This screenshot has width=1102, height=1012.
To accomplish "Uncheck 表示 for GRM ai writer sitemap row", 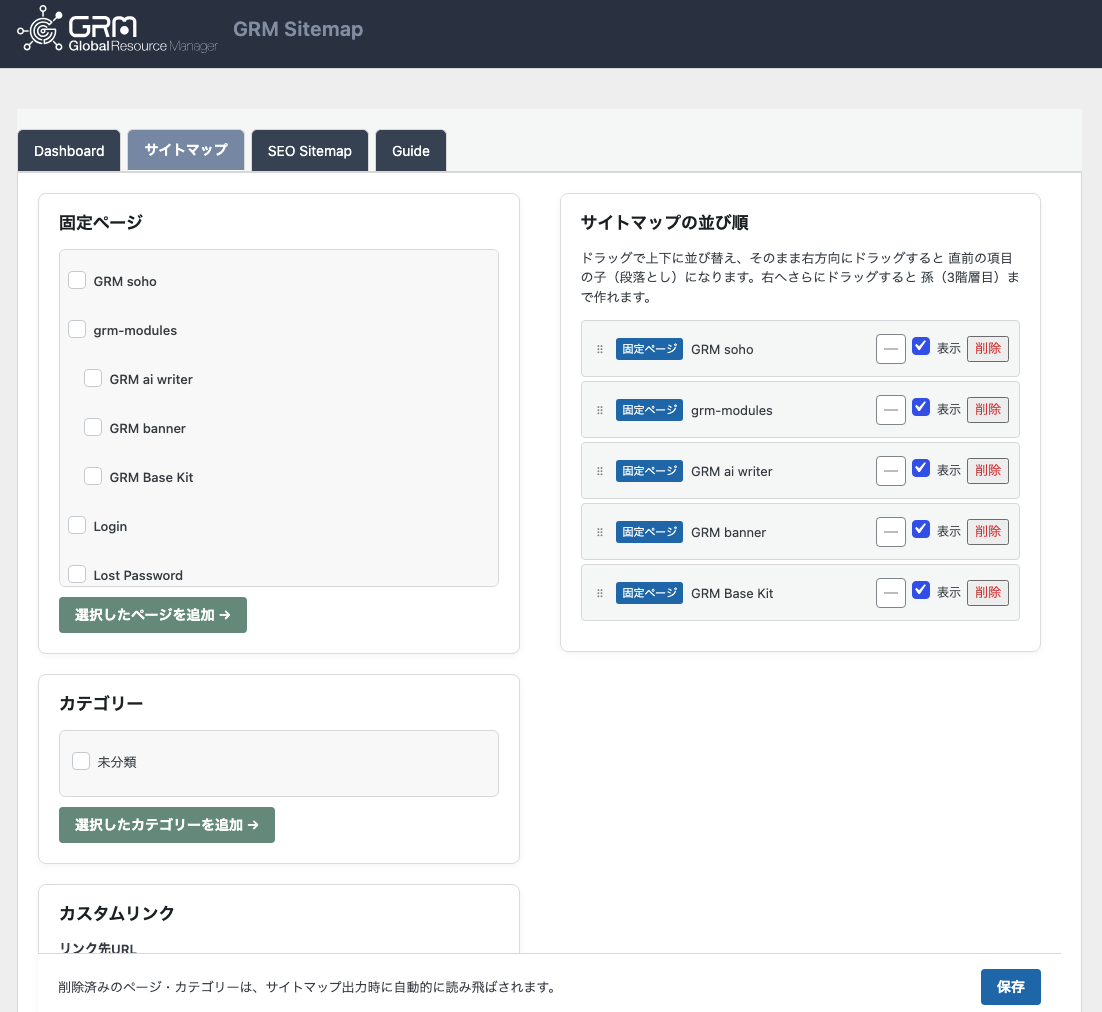I will point(921,469).
